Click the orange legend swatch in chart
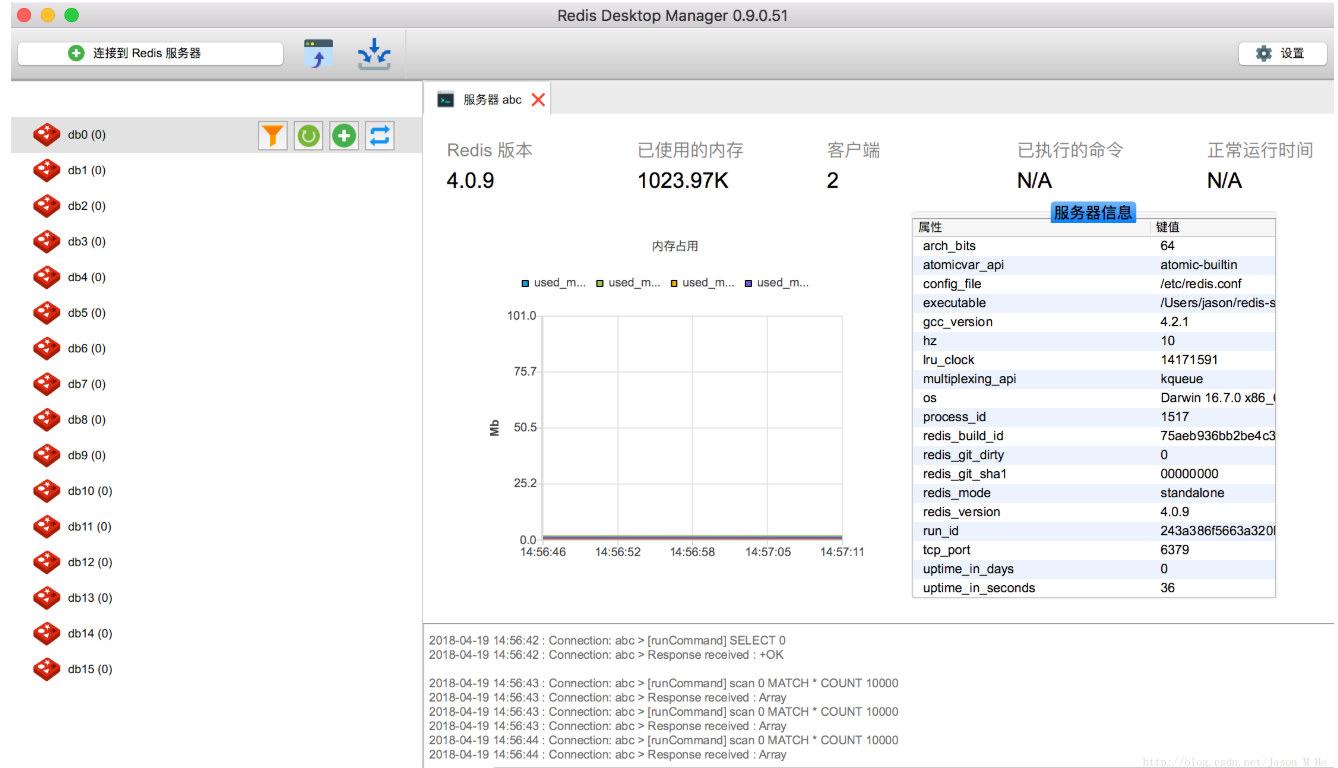This screenshot has height=768, width=1338. tap(674, 283)
